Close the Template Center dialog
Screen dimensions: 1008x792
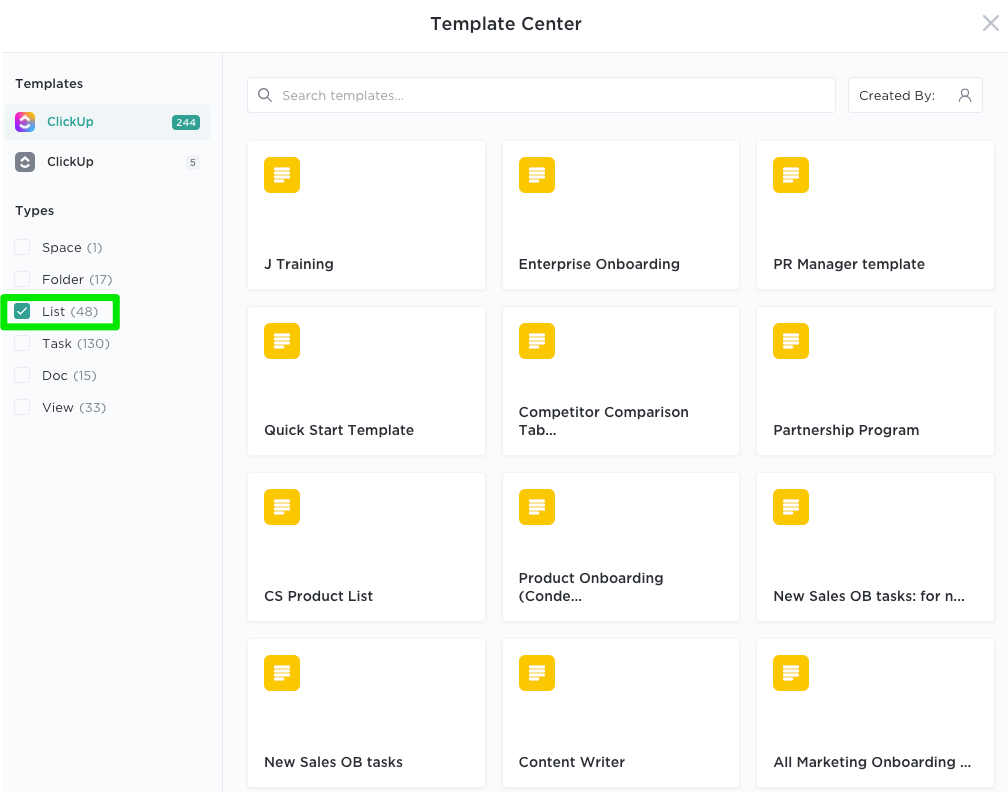click(x=991, y=23)
